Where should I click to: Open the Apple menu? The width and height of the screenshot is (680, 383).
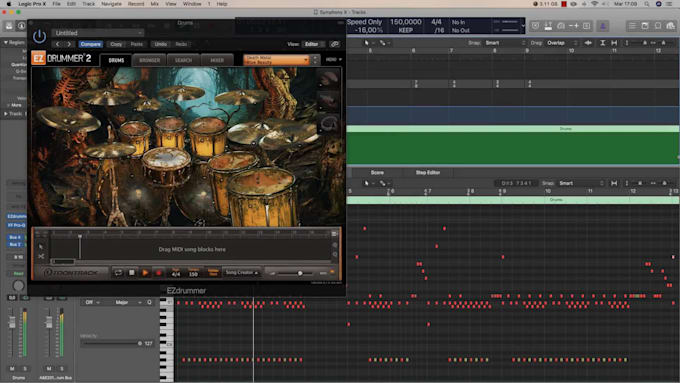8,4
